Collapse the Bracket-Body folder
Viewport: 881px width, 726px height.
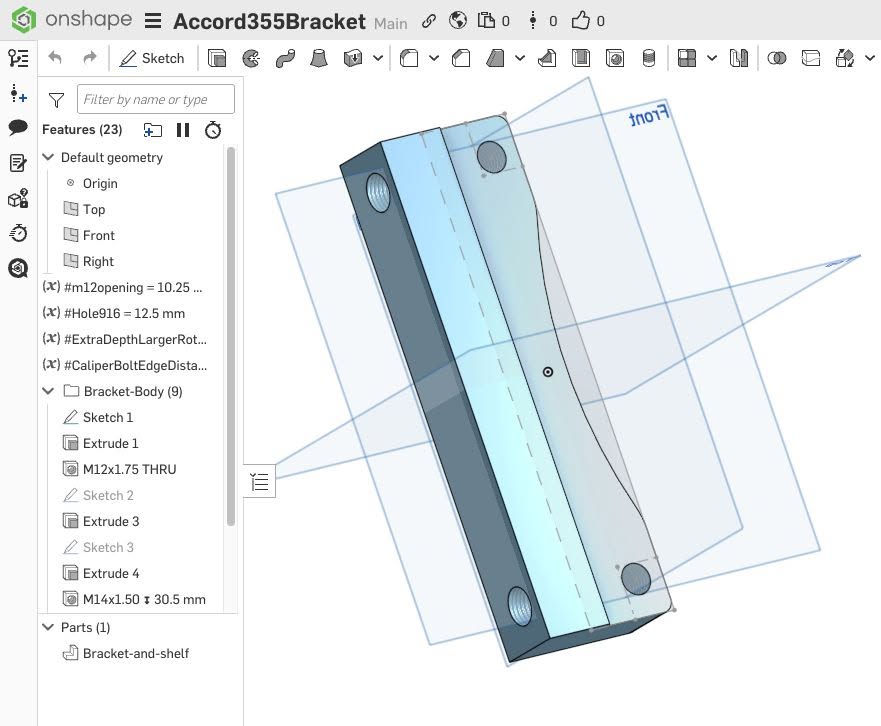[x=49, y=391]
